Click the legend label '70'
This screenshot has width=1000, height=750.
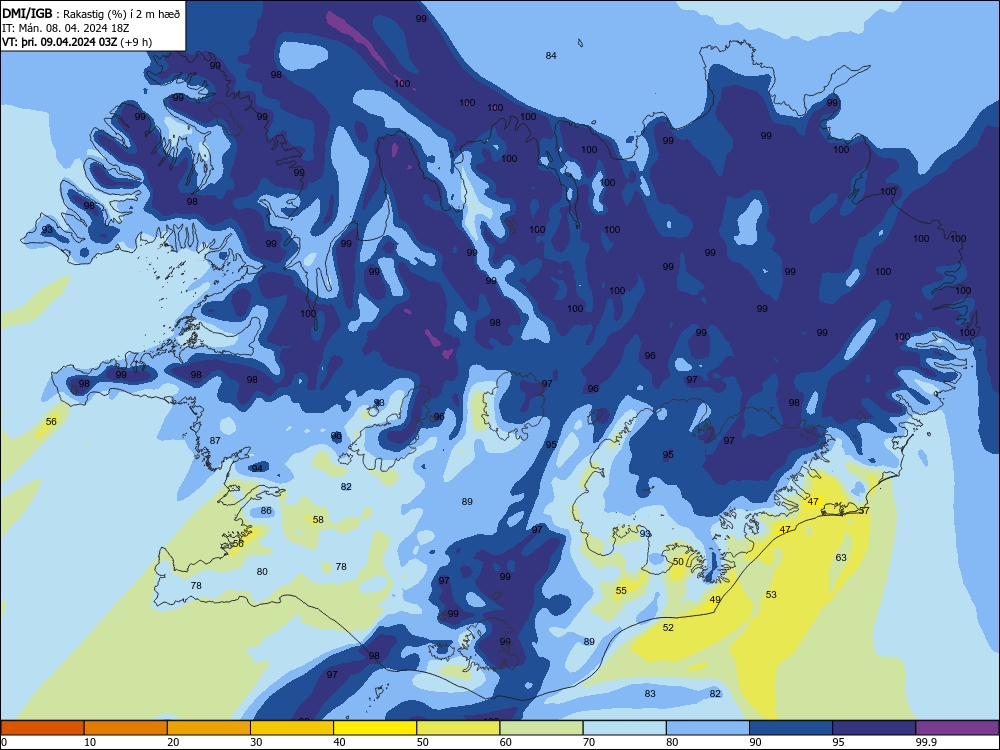pos(589,742)
